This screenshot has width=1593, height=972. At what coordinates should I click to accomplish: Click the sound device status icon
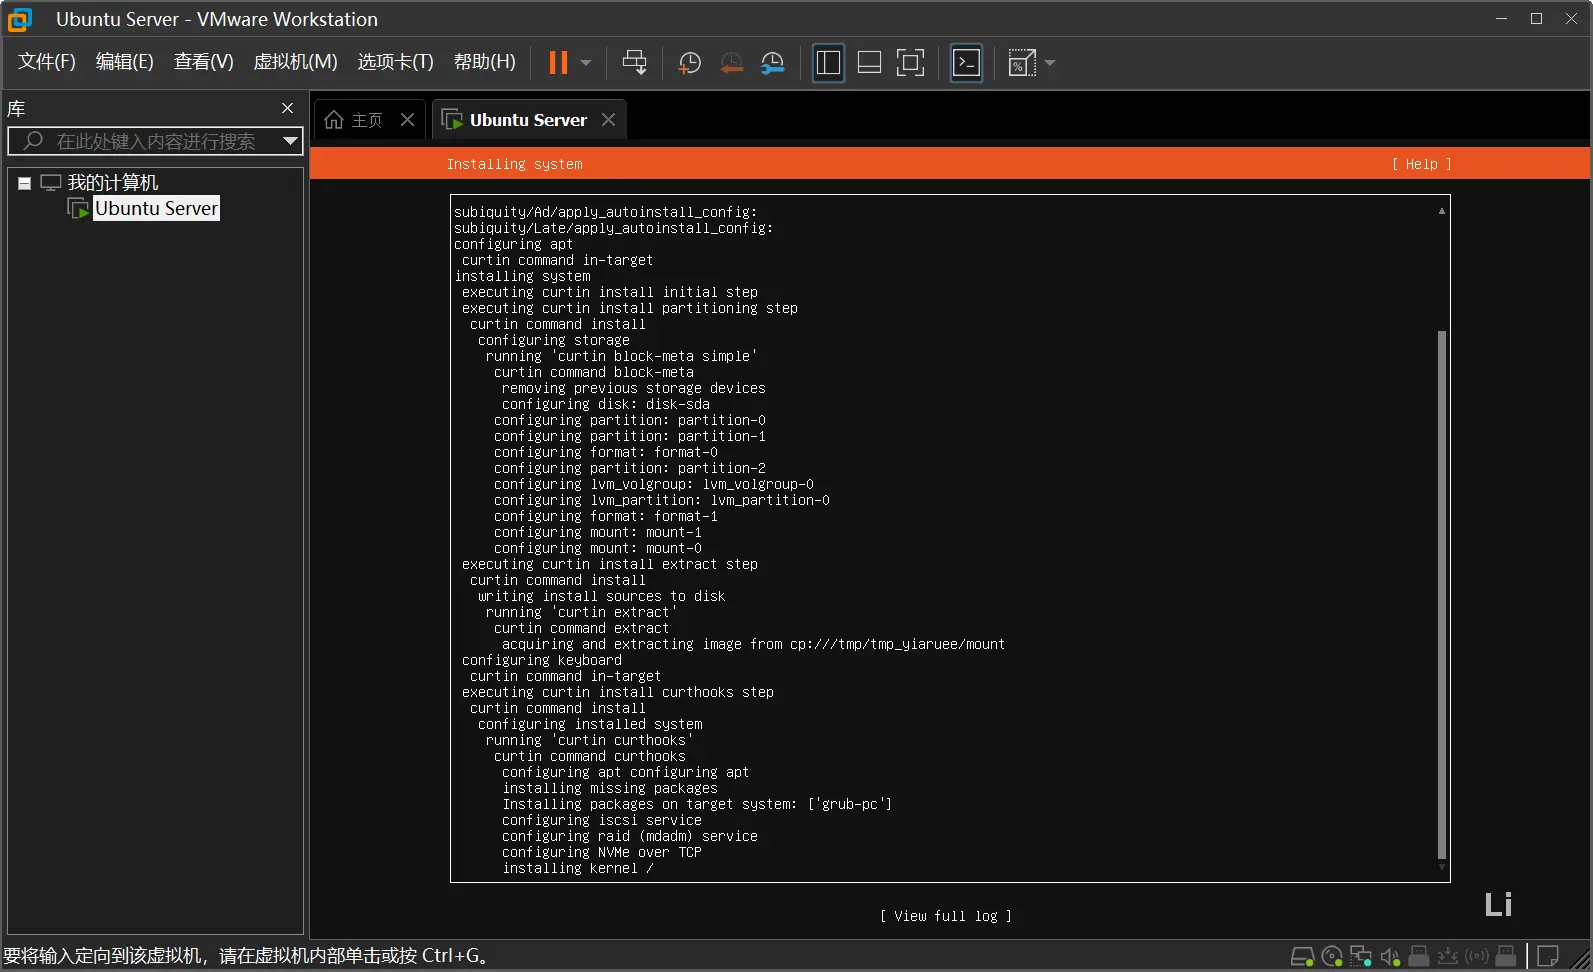[x=1390, y=957]
